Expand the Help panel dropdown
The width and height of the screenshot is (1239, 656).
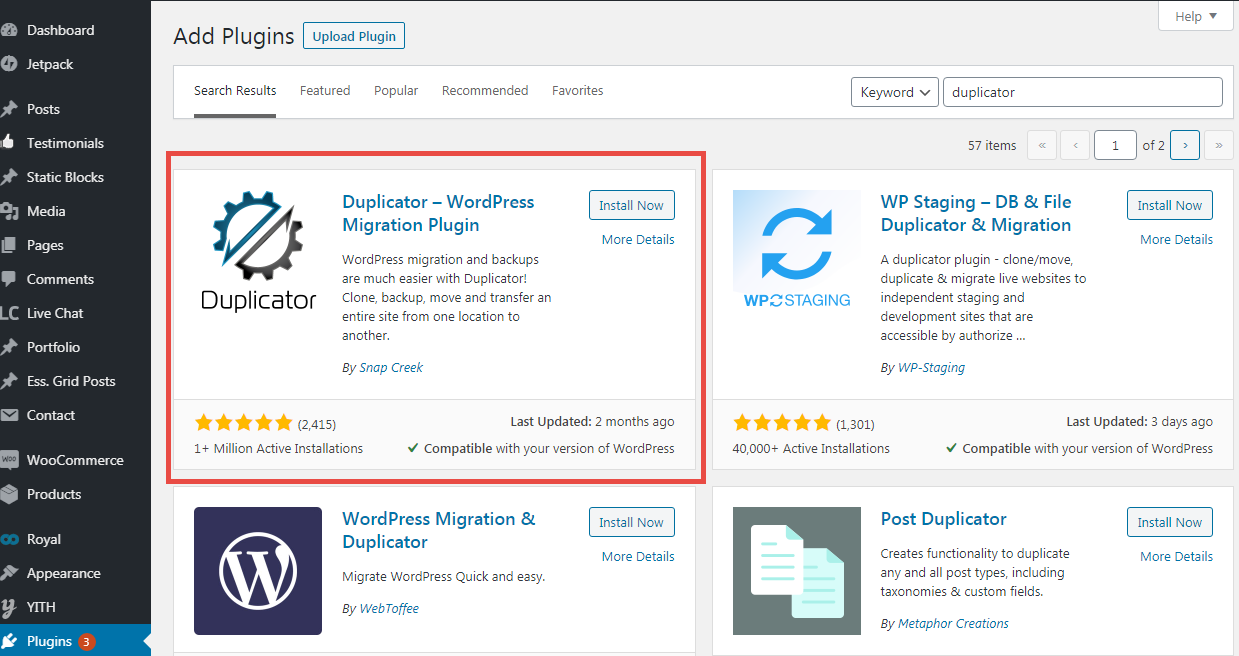click(1196, 16)
